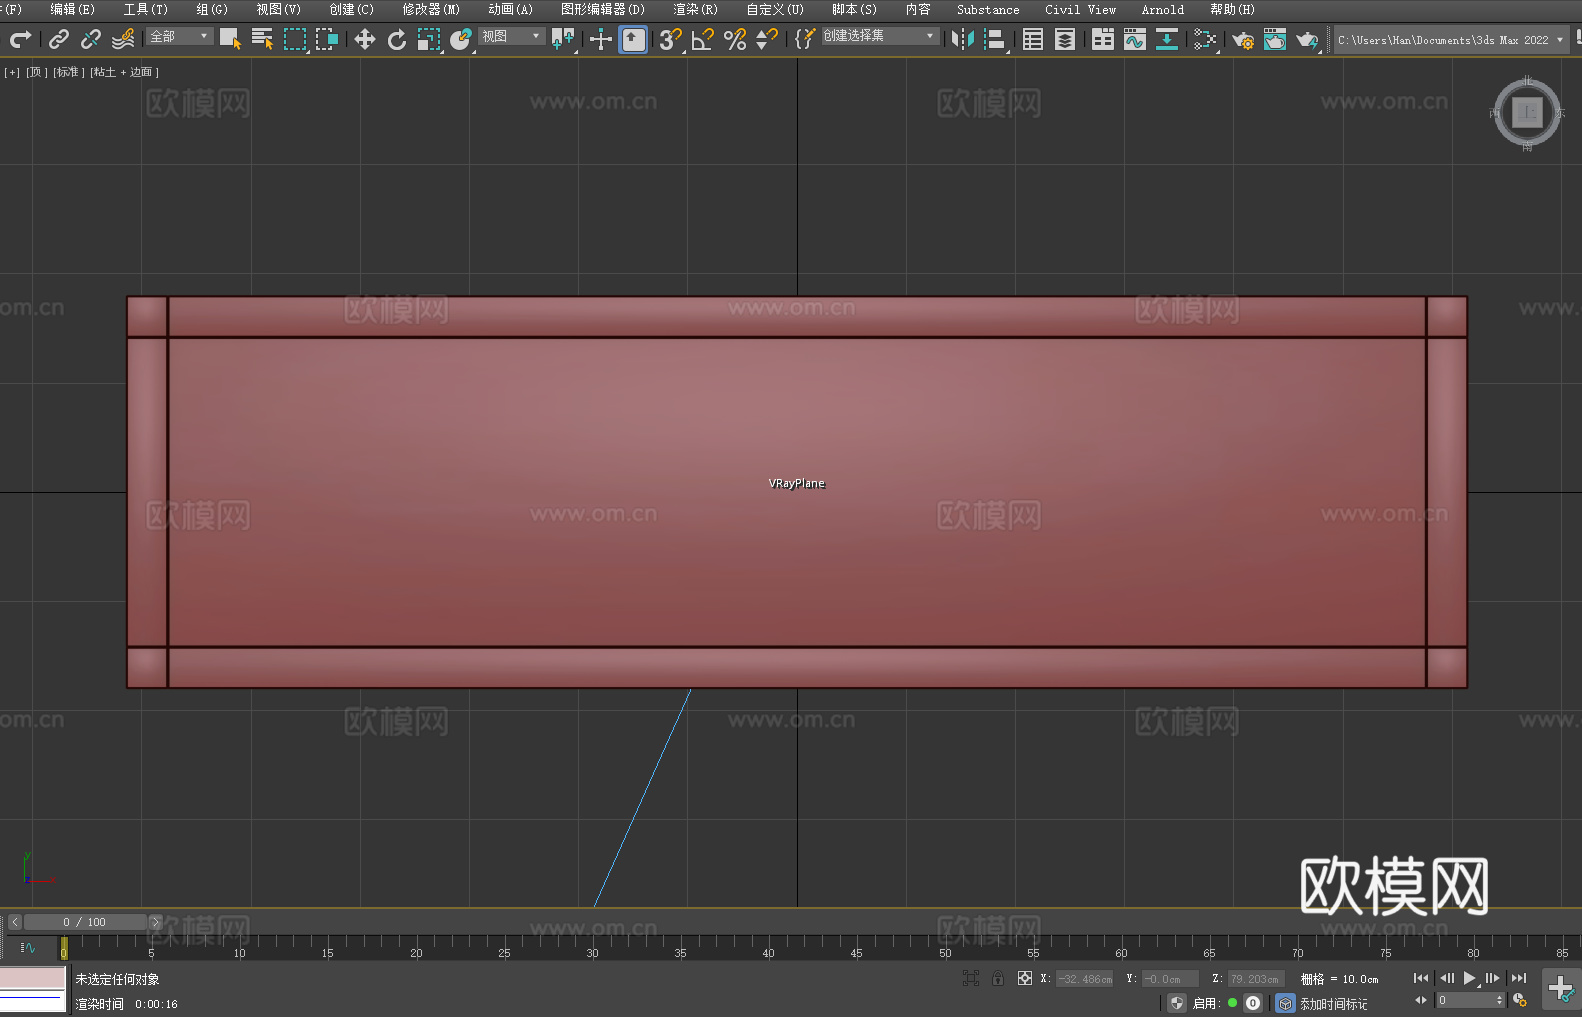Open the 渲染(R) menu
1582x1017 pixels.
695,9
